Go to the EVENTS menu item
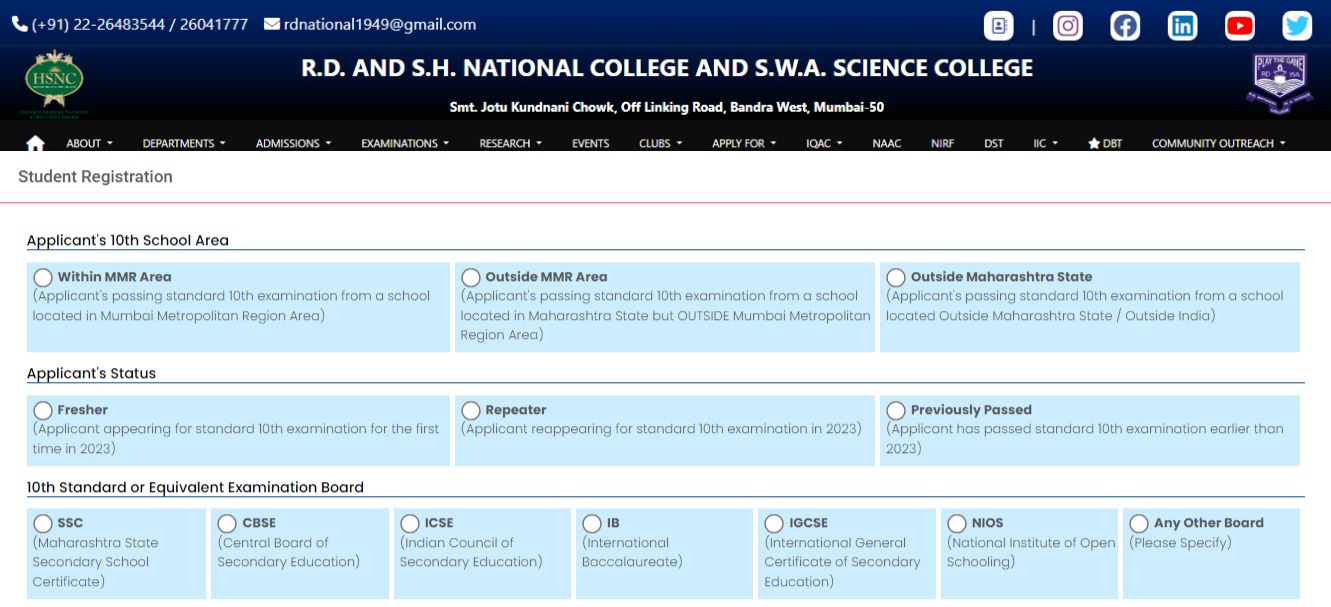1331x607 pixels. [590, 144]
